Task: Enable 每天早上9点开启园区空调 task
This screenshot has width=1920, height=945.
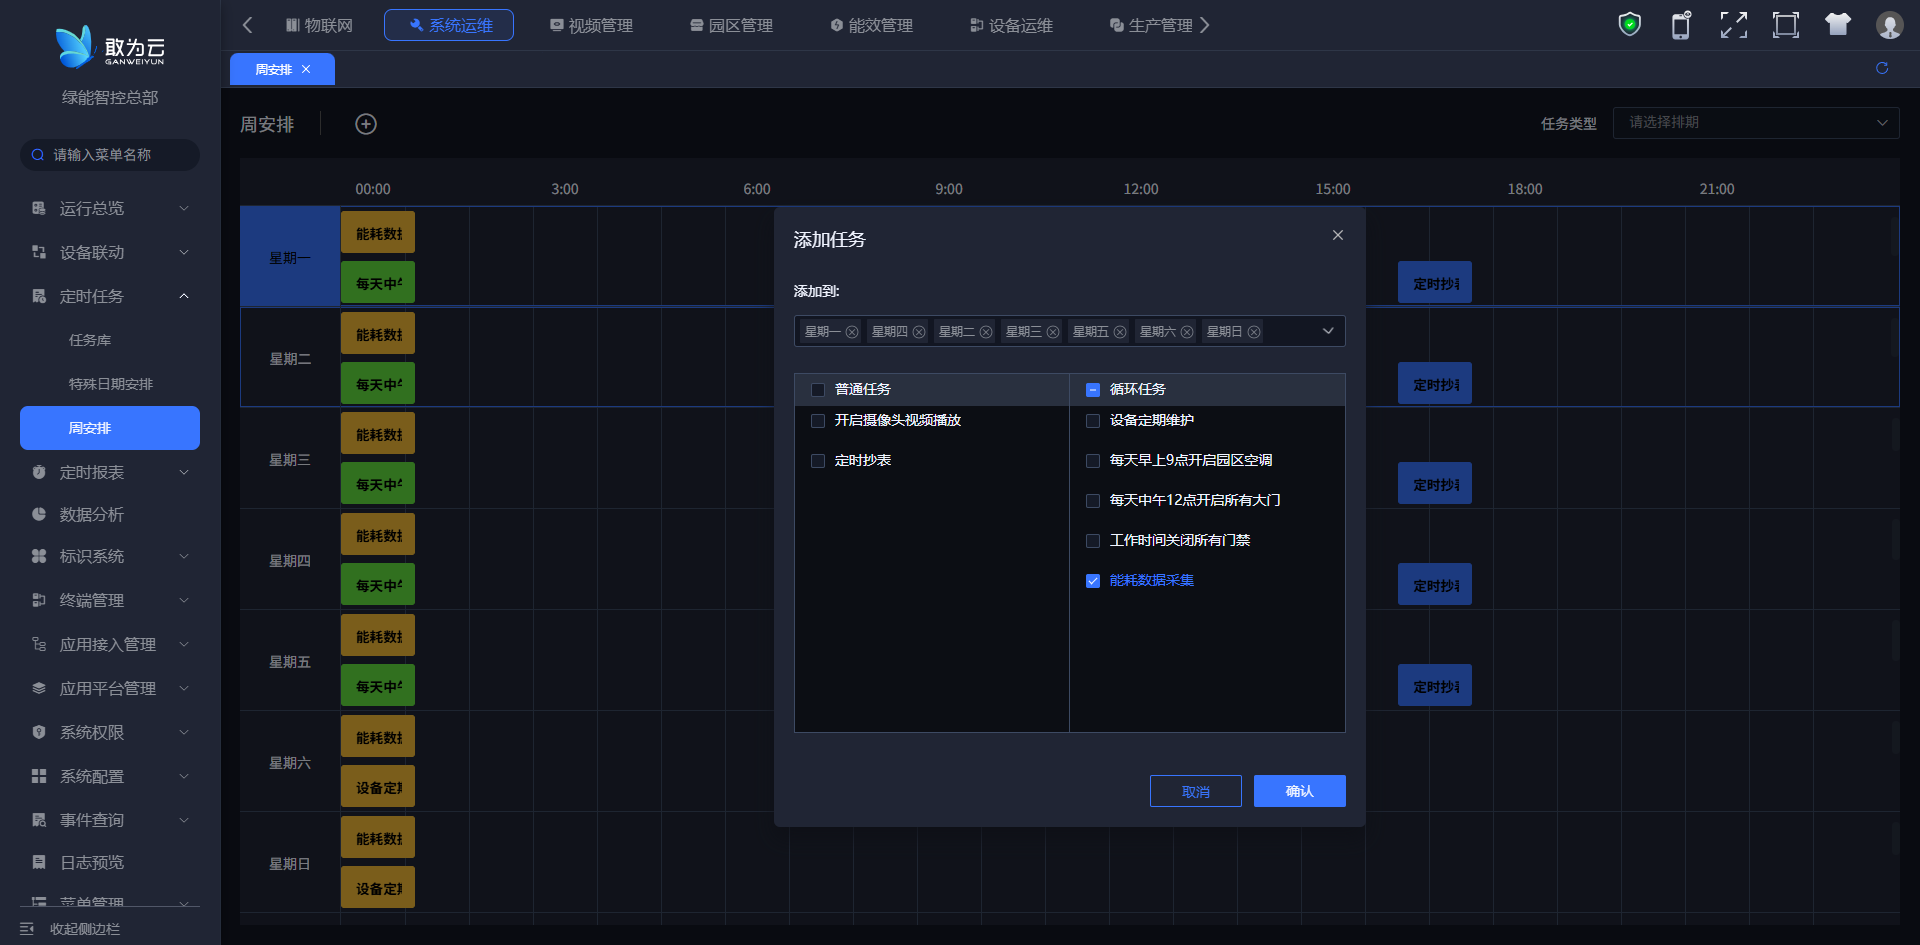Action: tap(1093, 461)
